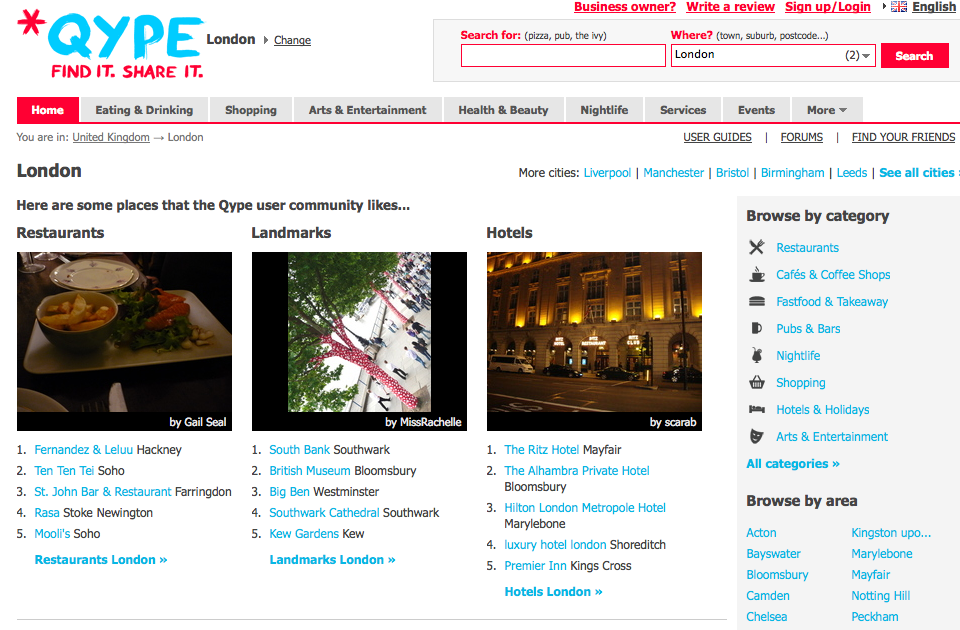Image resolution: width=960 pixels, height=630 pixels.
Task: Open the FORUMS link
Action: tap(801, 137)
